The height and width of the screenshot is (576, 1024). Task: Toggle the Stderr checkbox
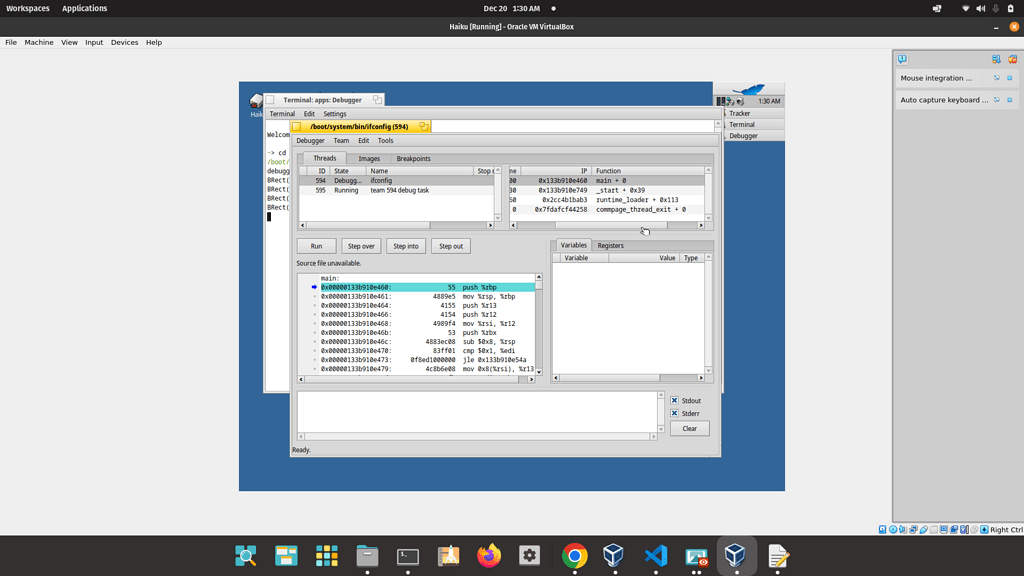click(x=675, y=413)
